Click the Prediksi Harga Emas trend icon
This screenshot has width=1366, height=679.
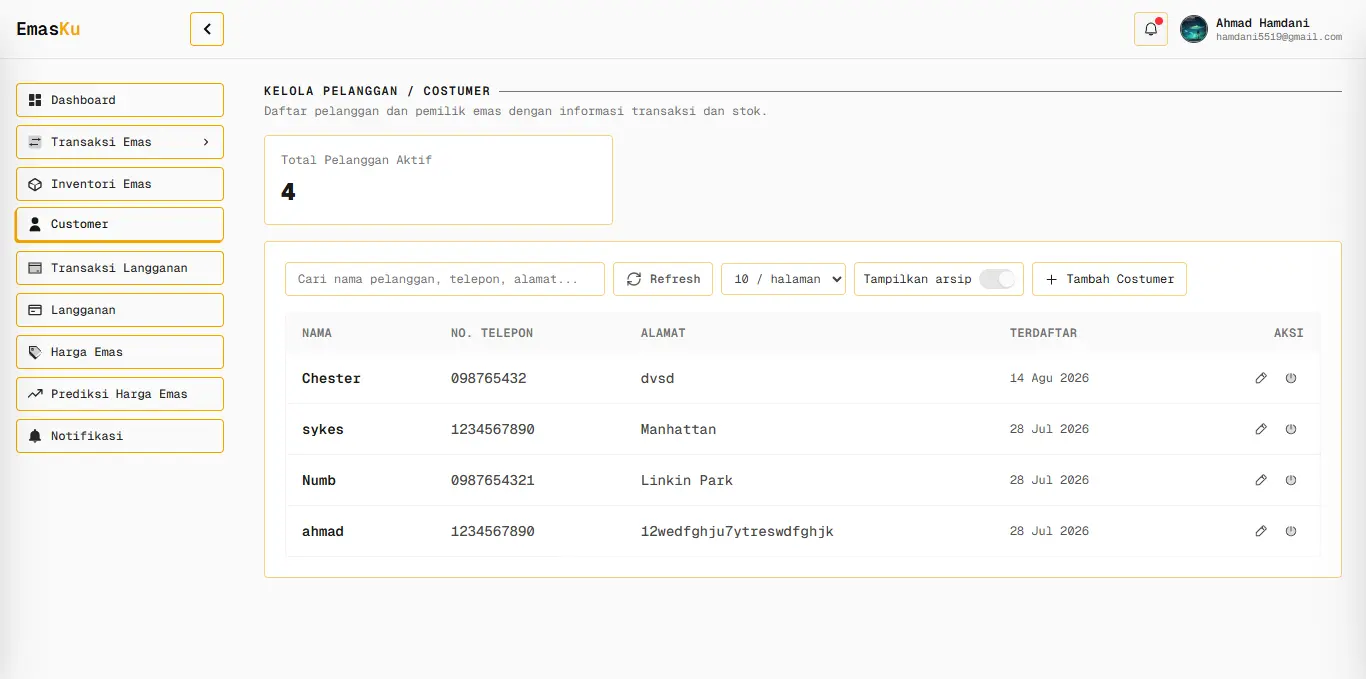35,394
